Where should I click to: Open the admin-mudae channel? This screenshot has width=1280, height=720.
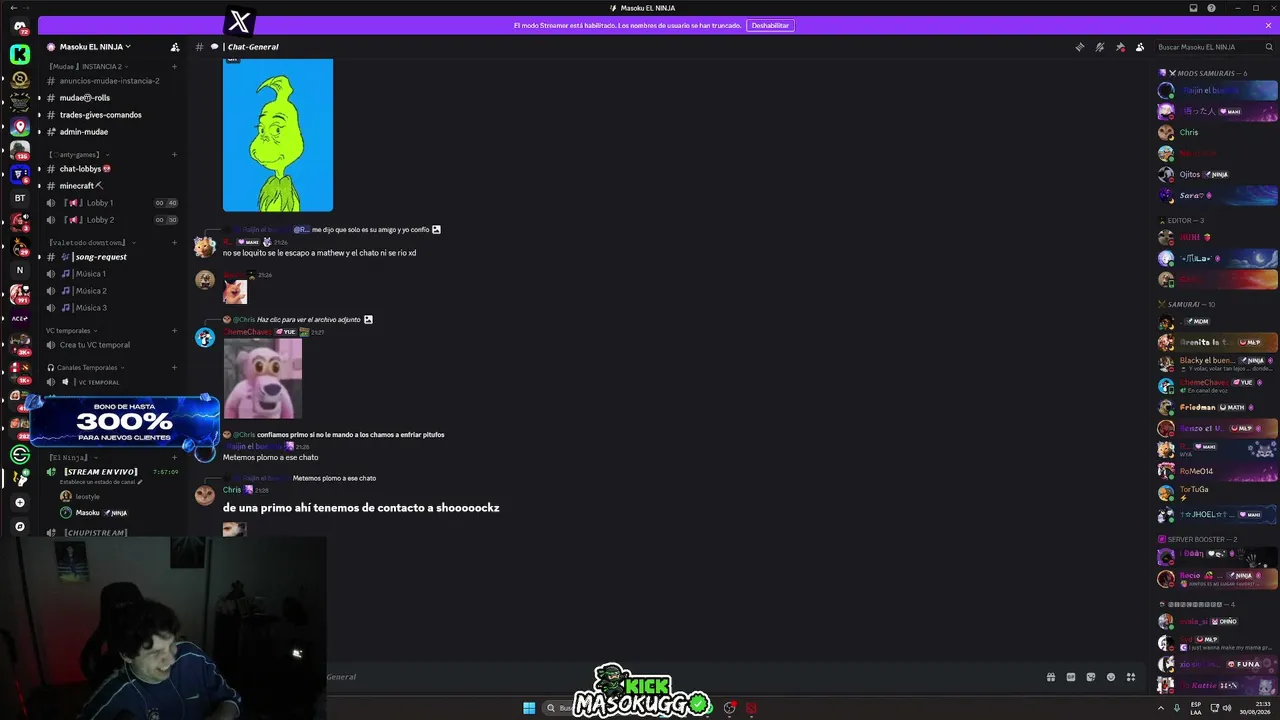click(x=109, y=132)
